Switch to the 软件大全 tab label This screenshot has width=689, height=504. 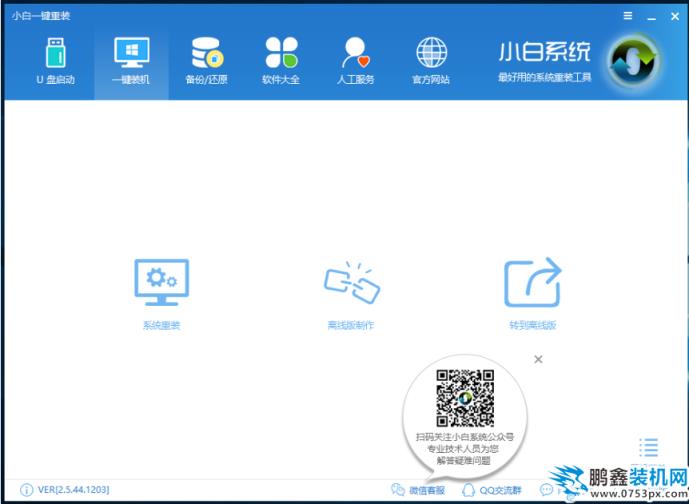(x=281, y=80)
